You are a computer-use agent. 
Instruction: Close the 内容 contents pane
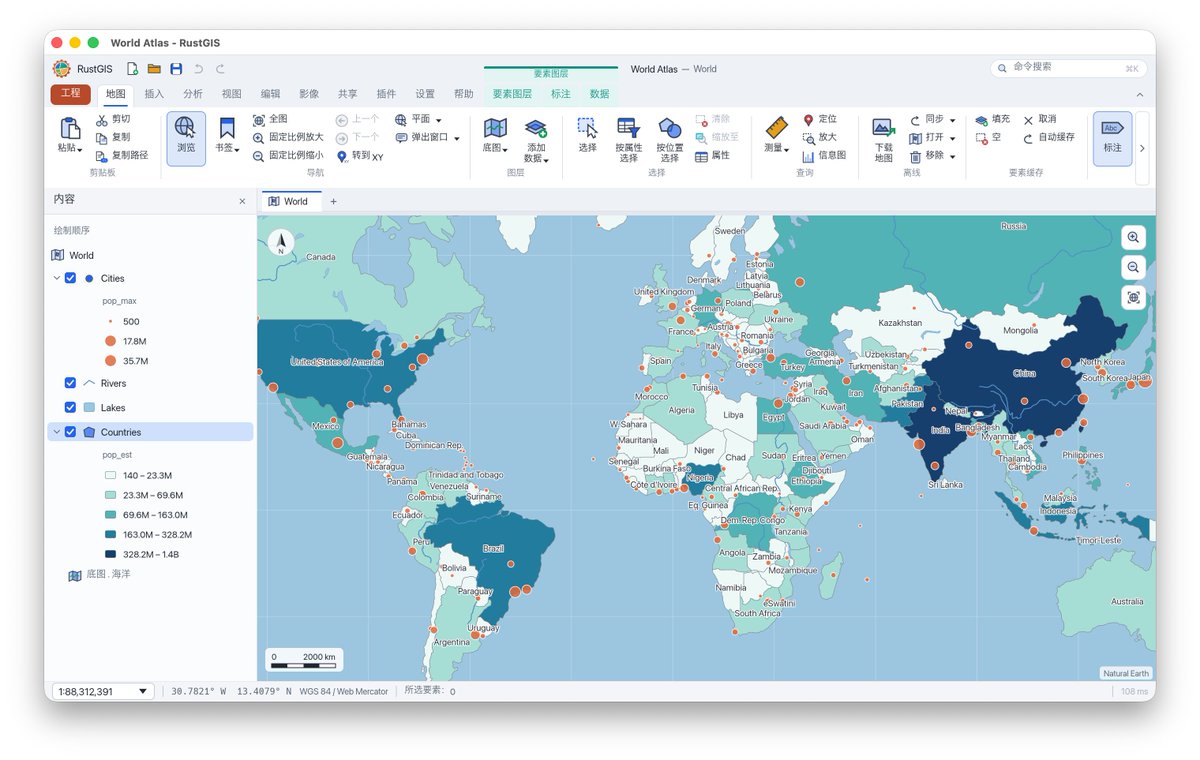pos(242,201)
